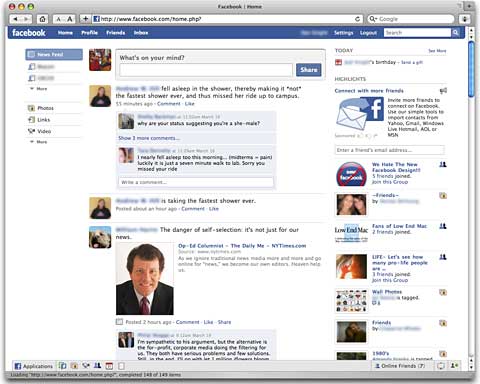
Task: Open the columnist photo thumbnail of NYTimes article
Action: 145,279
